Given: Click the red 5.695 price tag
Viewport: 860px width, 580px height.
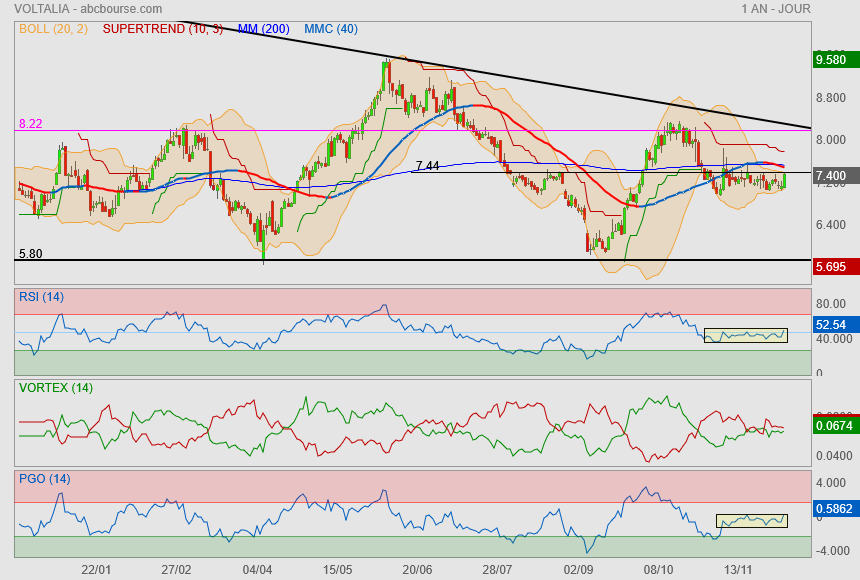Looking at the screenshot, I should [x=832, y=267].
